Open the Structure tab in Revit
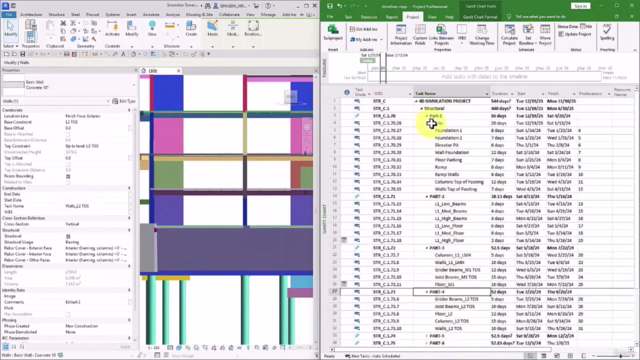This screenshot has width=640, height=360. 57,14
